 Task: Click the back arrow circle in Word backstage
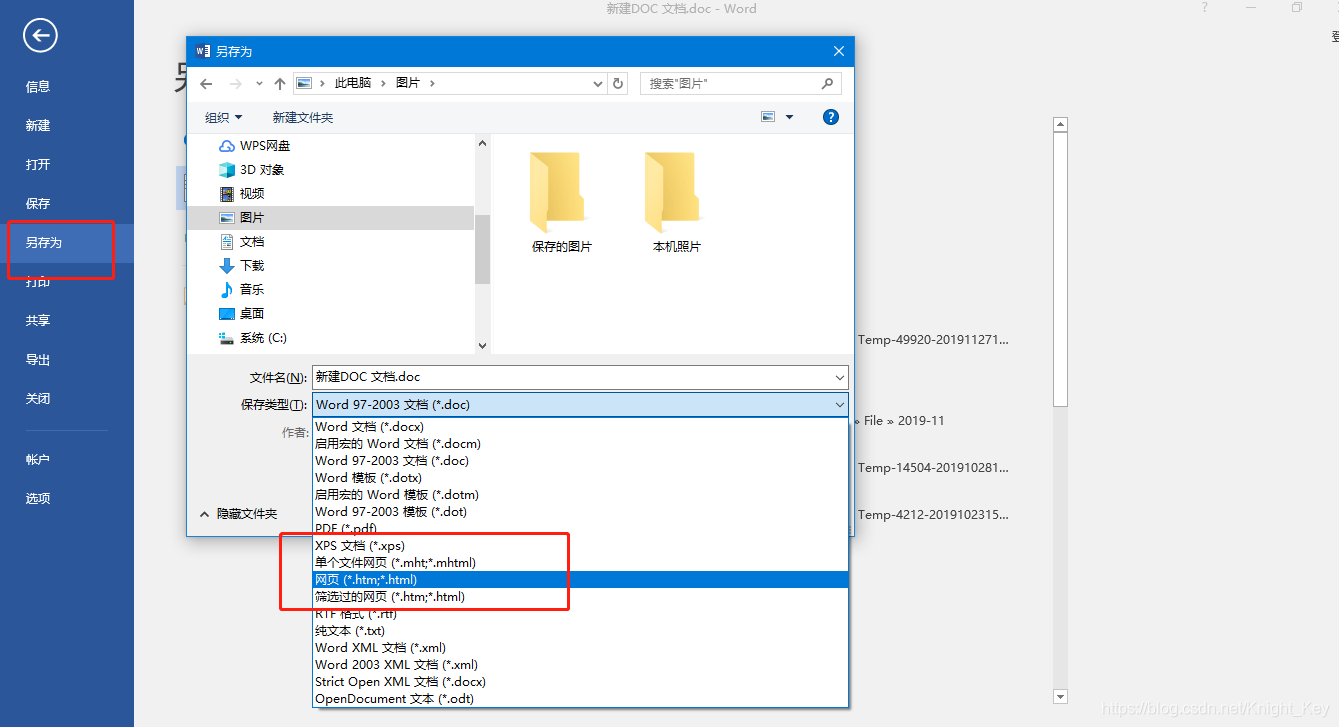pyautogui.click(x=40, y=37)
